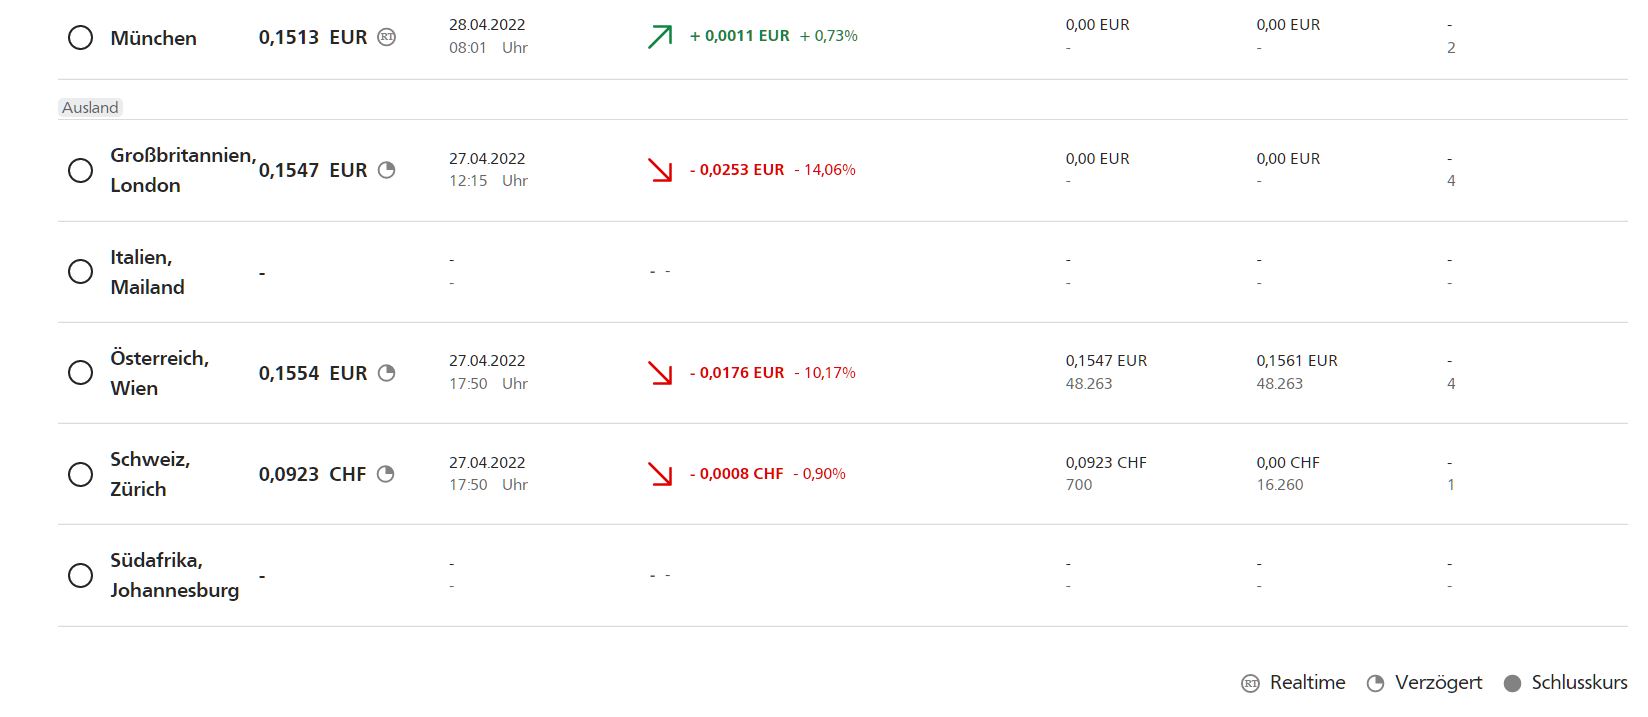Image resolution: width=1648 pixels, height=717 pixels.
Task: Click red down arrow in Wien row
Action: click(x=660, y=373)
